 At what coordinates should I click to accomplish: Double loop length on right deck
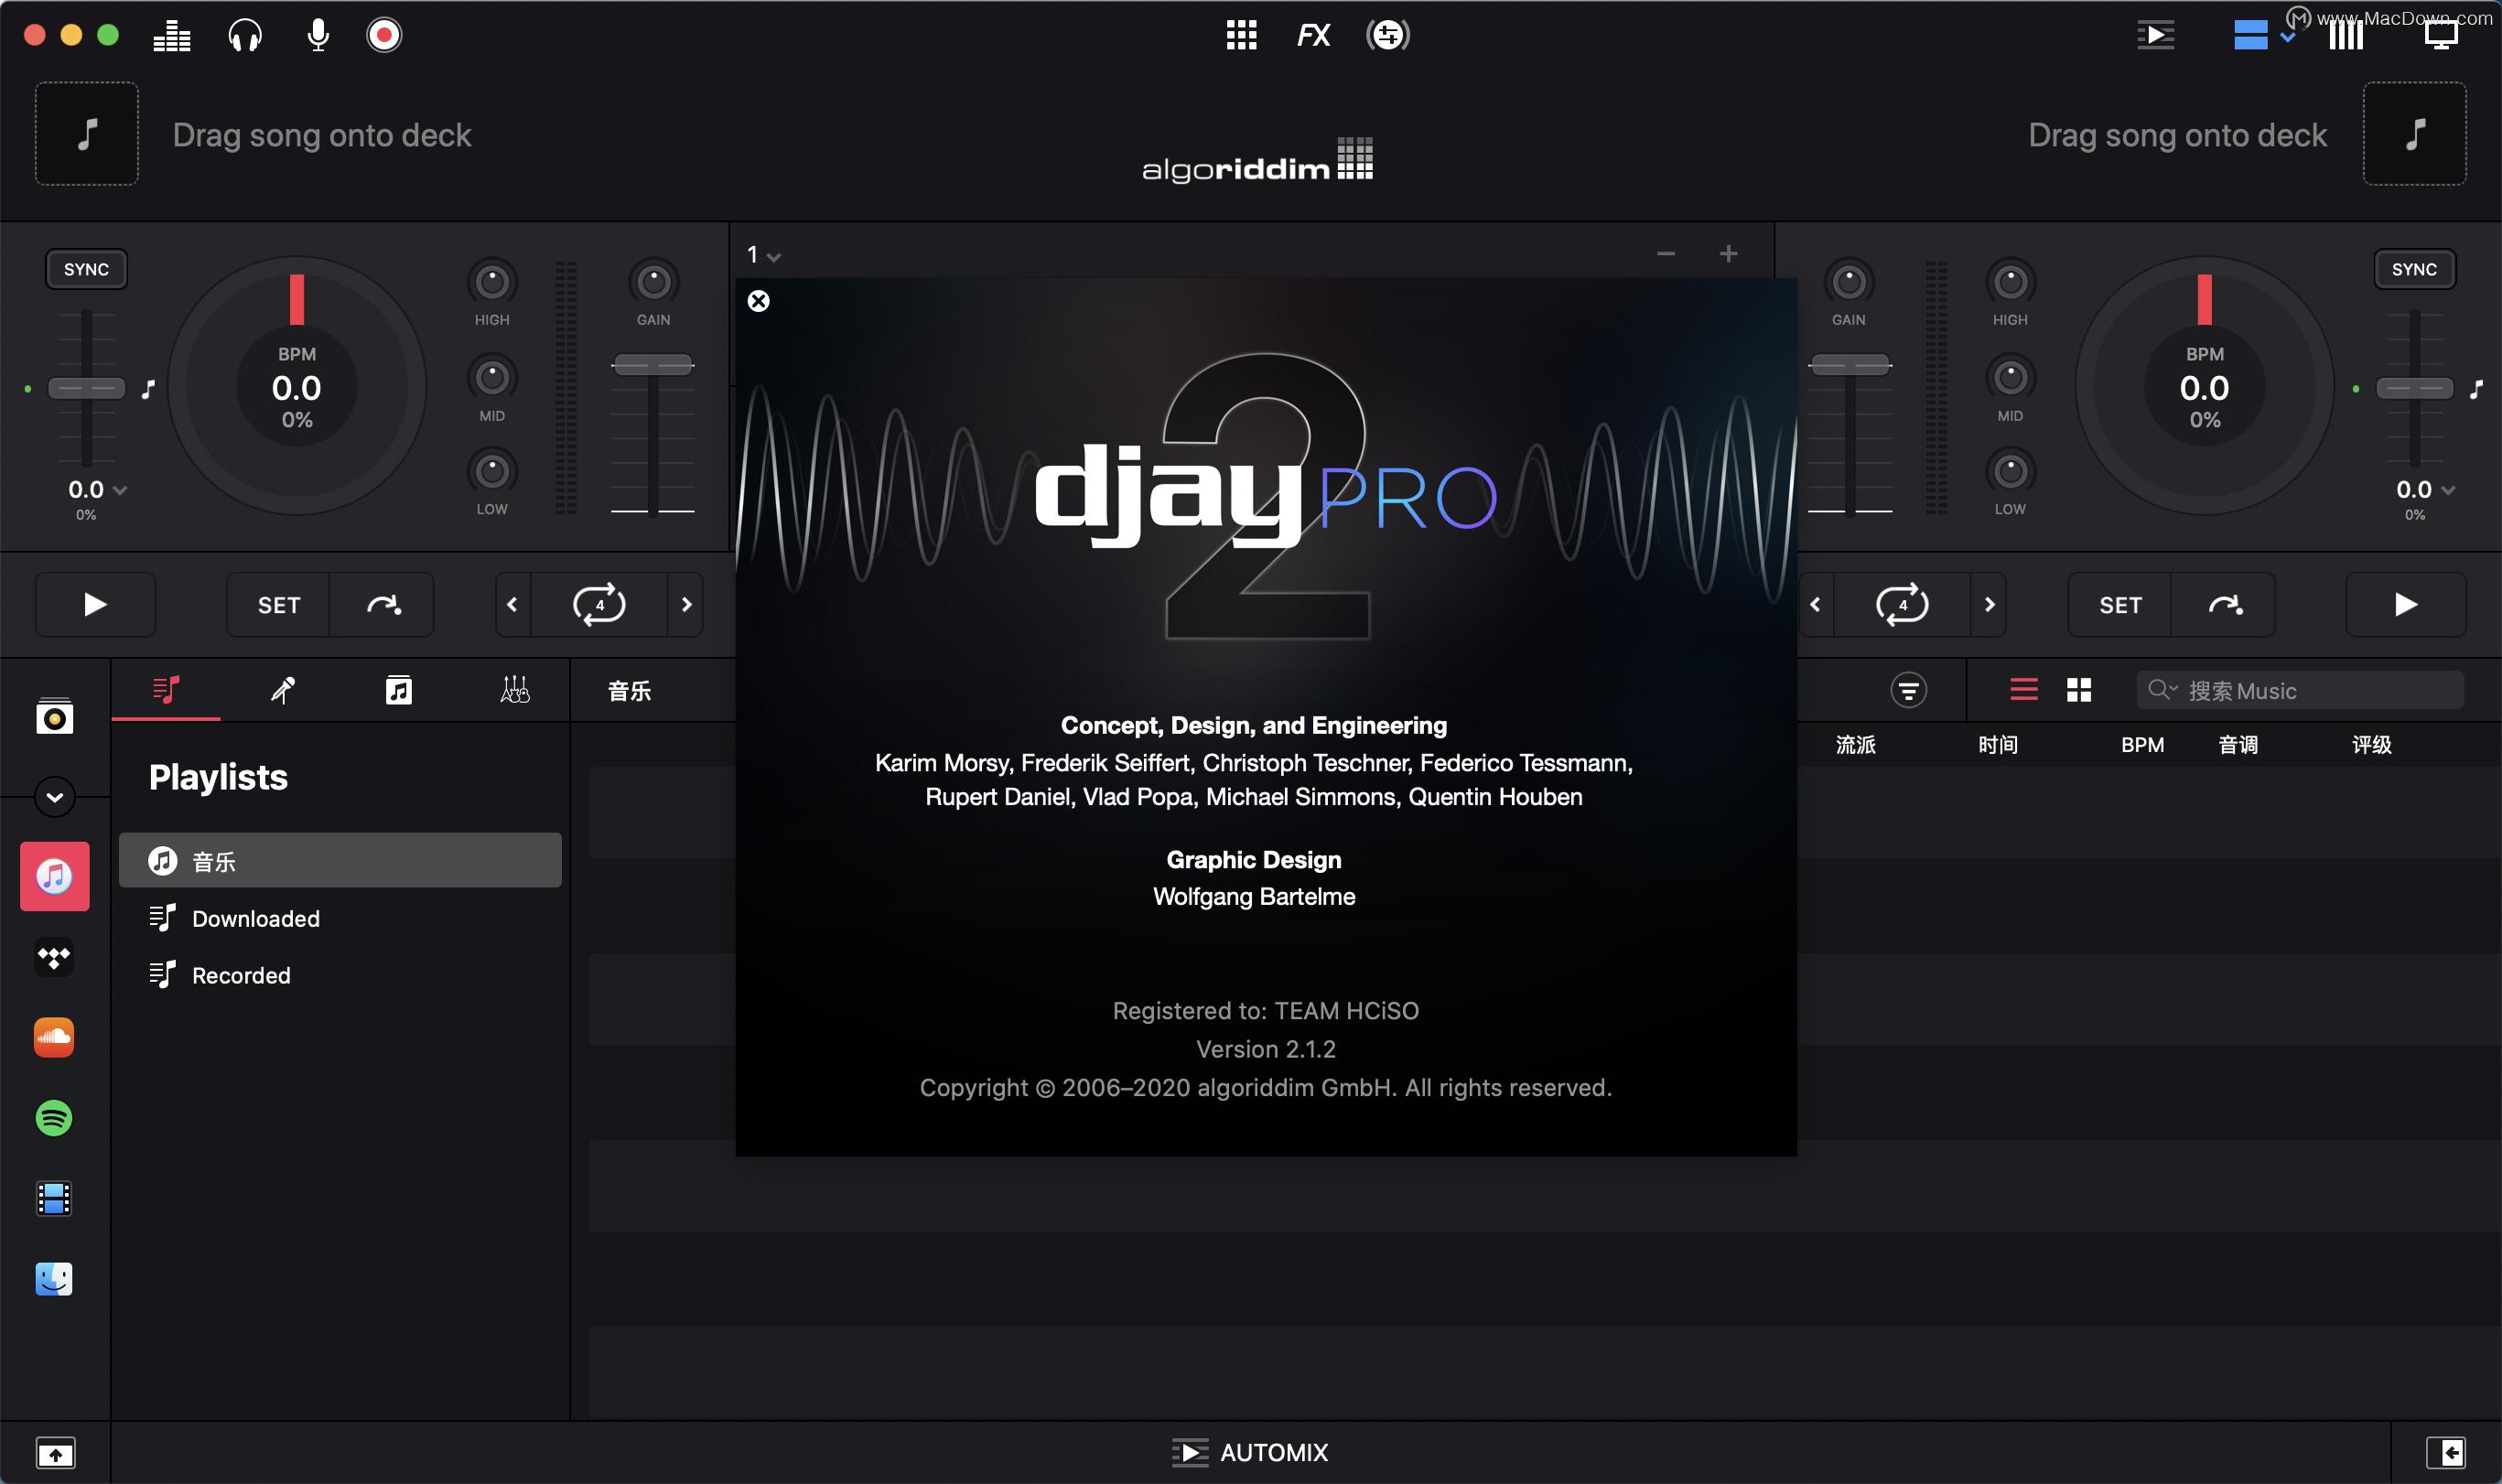point(1989,605)
